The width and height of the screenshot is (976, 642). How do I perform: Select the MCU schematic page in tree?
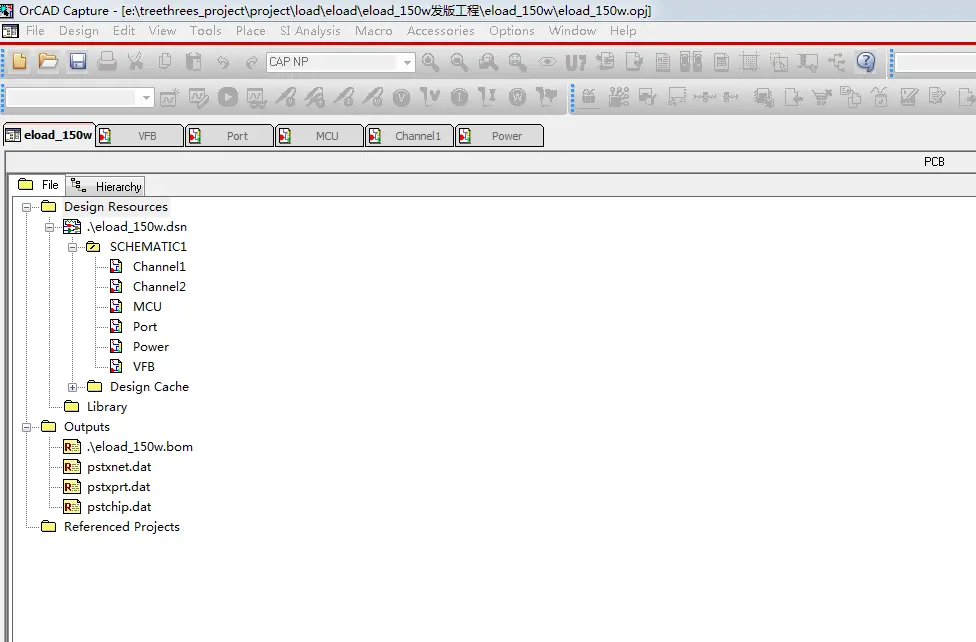point(147,306)
